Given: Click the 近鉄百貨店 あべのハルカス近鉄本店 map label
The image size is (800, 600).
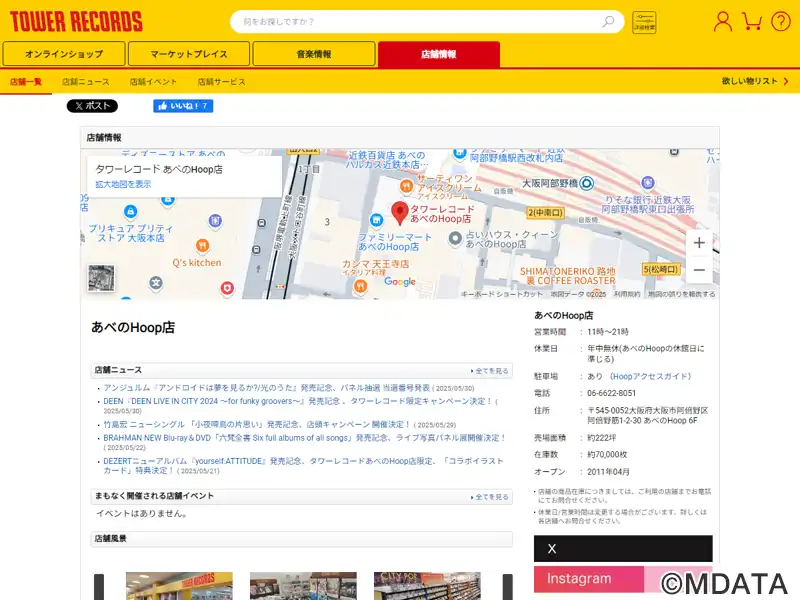Looking at the screenshot, I should click(x=387, y=160).
